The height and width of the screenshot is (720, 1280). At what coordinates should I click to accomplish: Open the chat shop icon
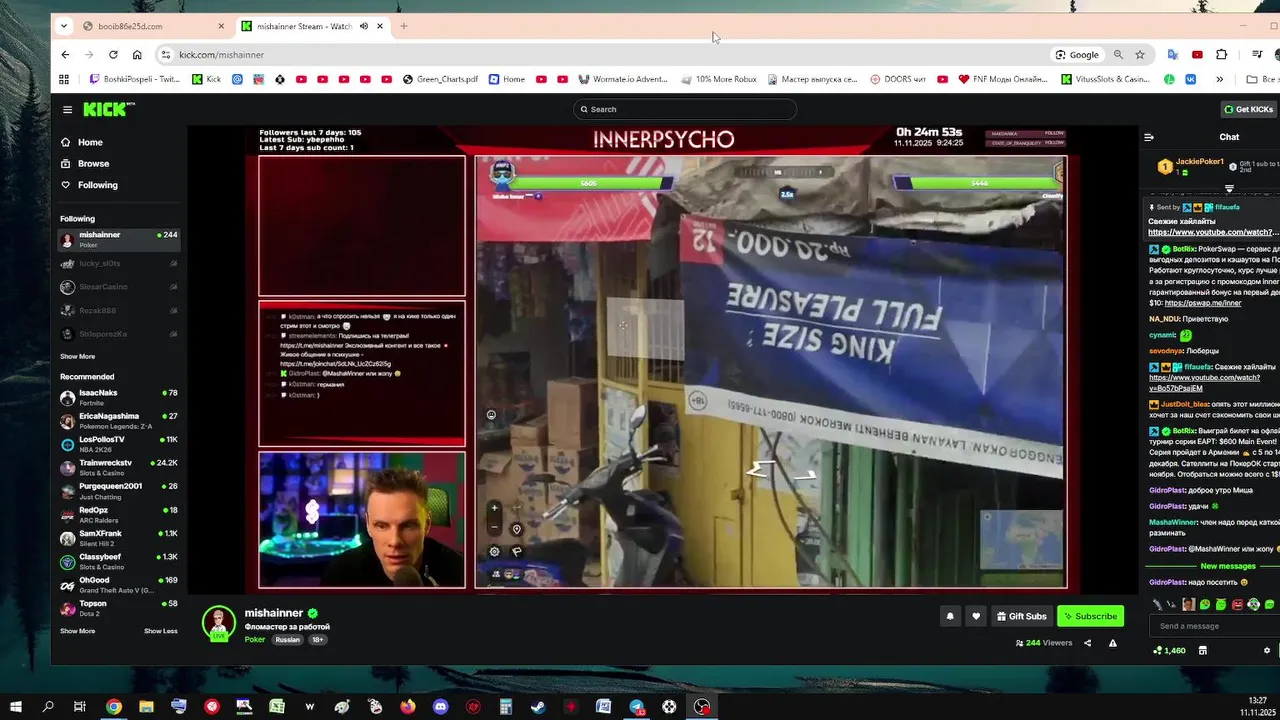tap(1203, 650)
